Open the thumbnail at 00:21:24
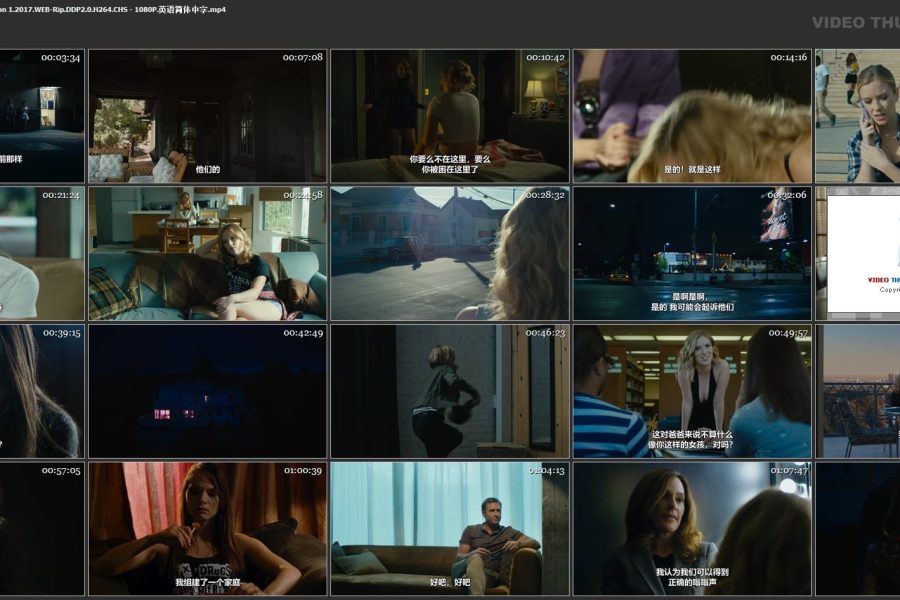This screenshot has width=900, height=600. [42, 253]
